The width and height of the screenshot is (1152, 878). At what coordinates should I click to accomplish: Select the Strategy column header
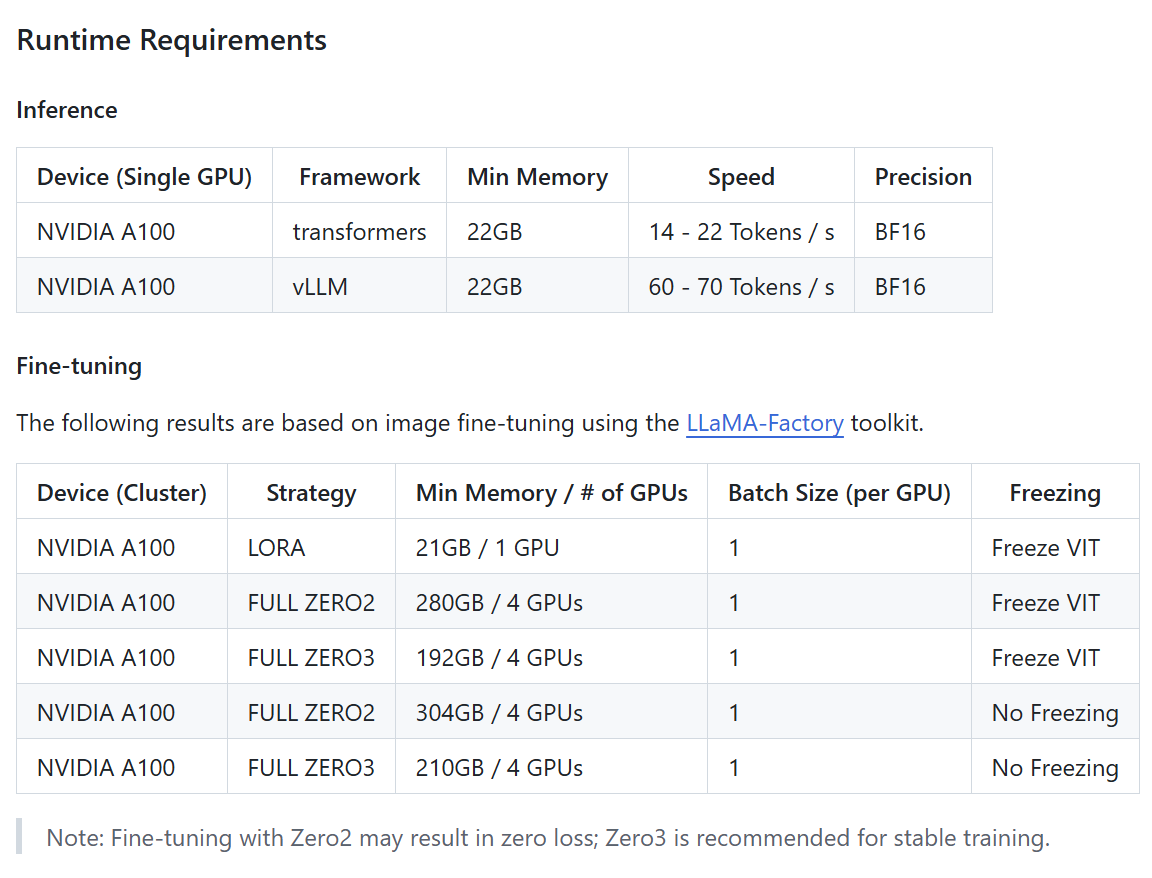click(x=311, y=492)
